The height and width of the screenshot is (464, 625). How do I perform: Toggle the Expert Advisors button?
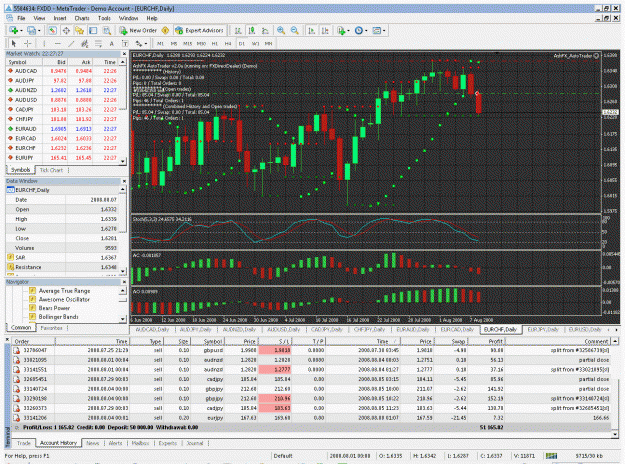[x=199, y=30]
